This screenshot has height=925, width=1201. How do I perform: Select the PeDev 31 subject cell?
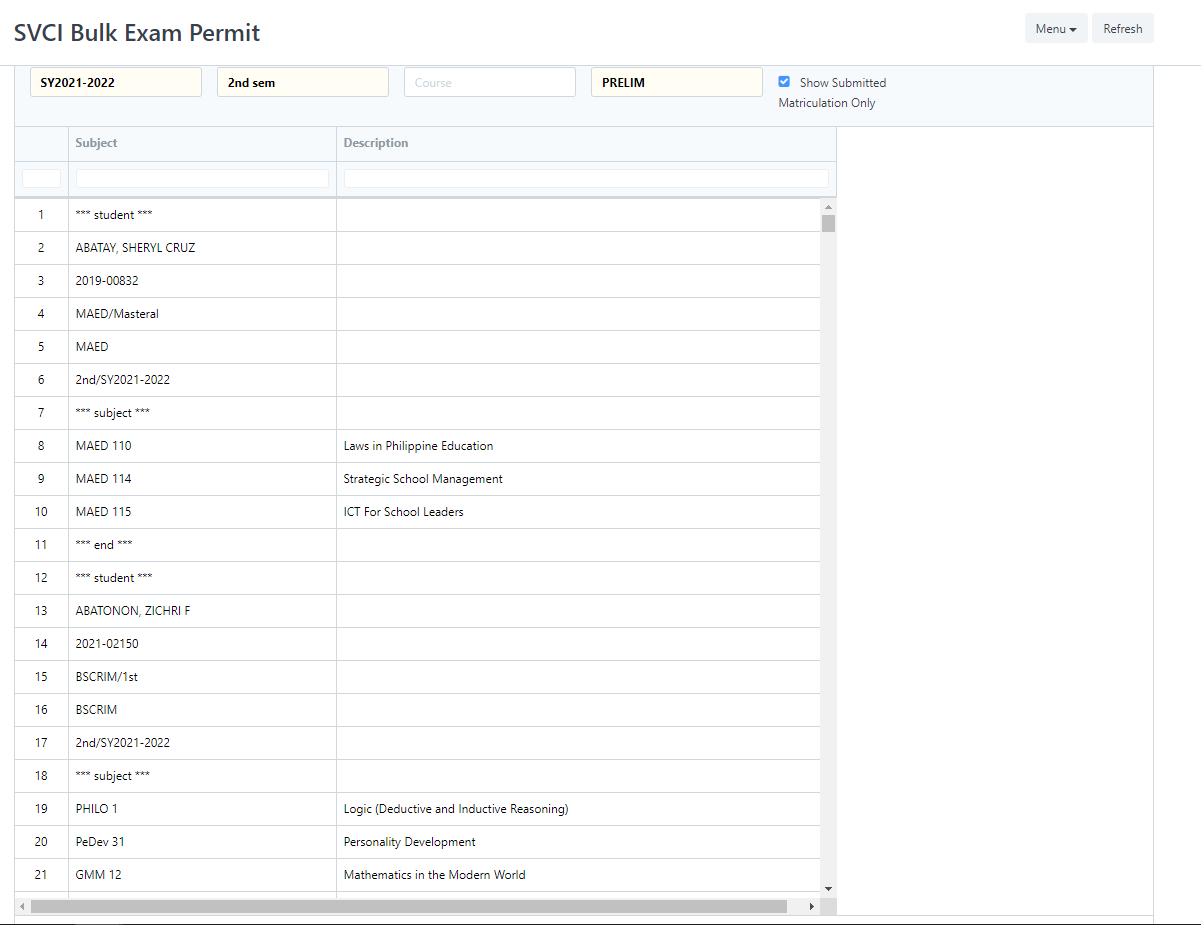pos(203,842)
